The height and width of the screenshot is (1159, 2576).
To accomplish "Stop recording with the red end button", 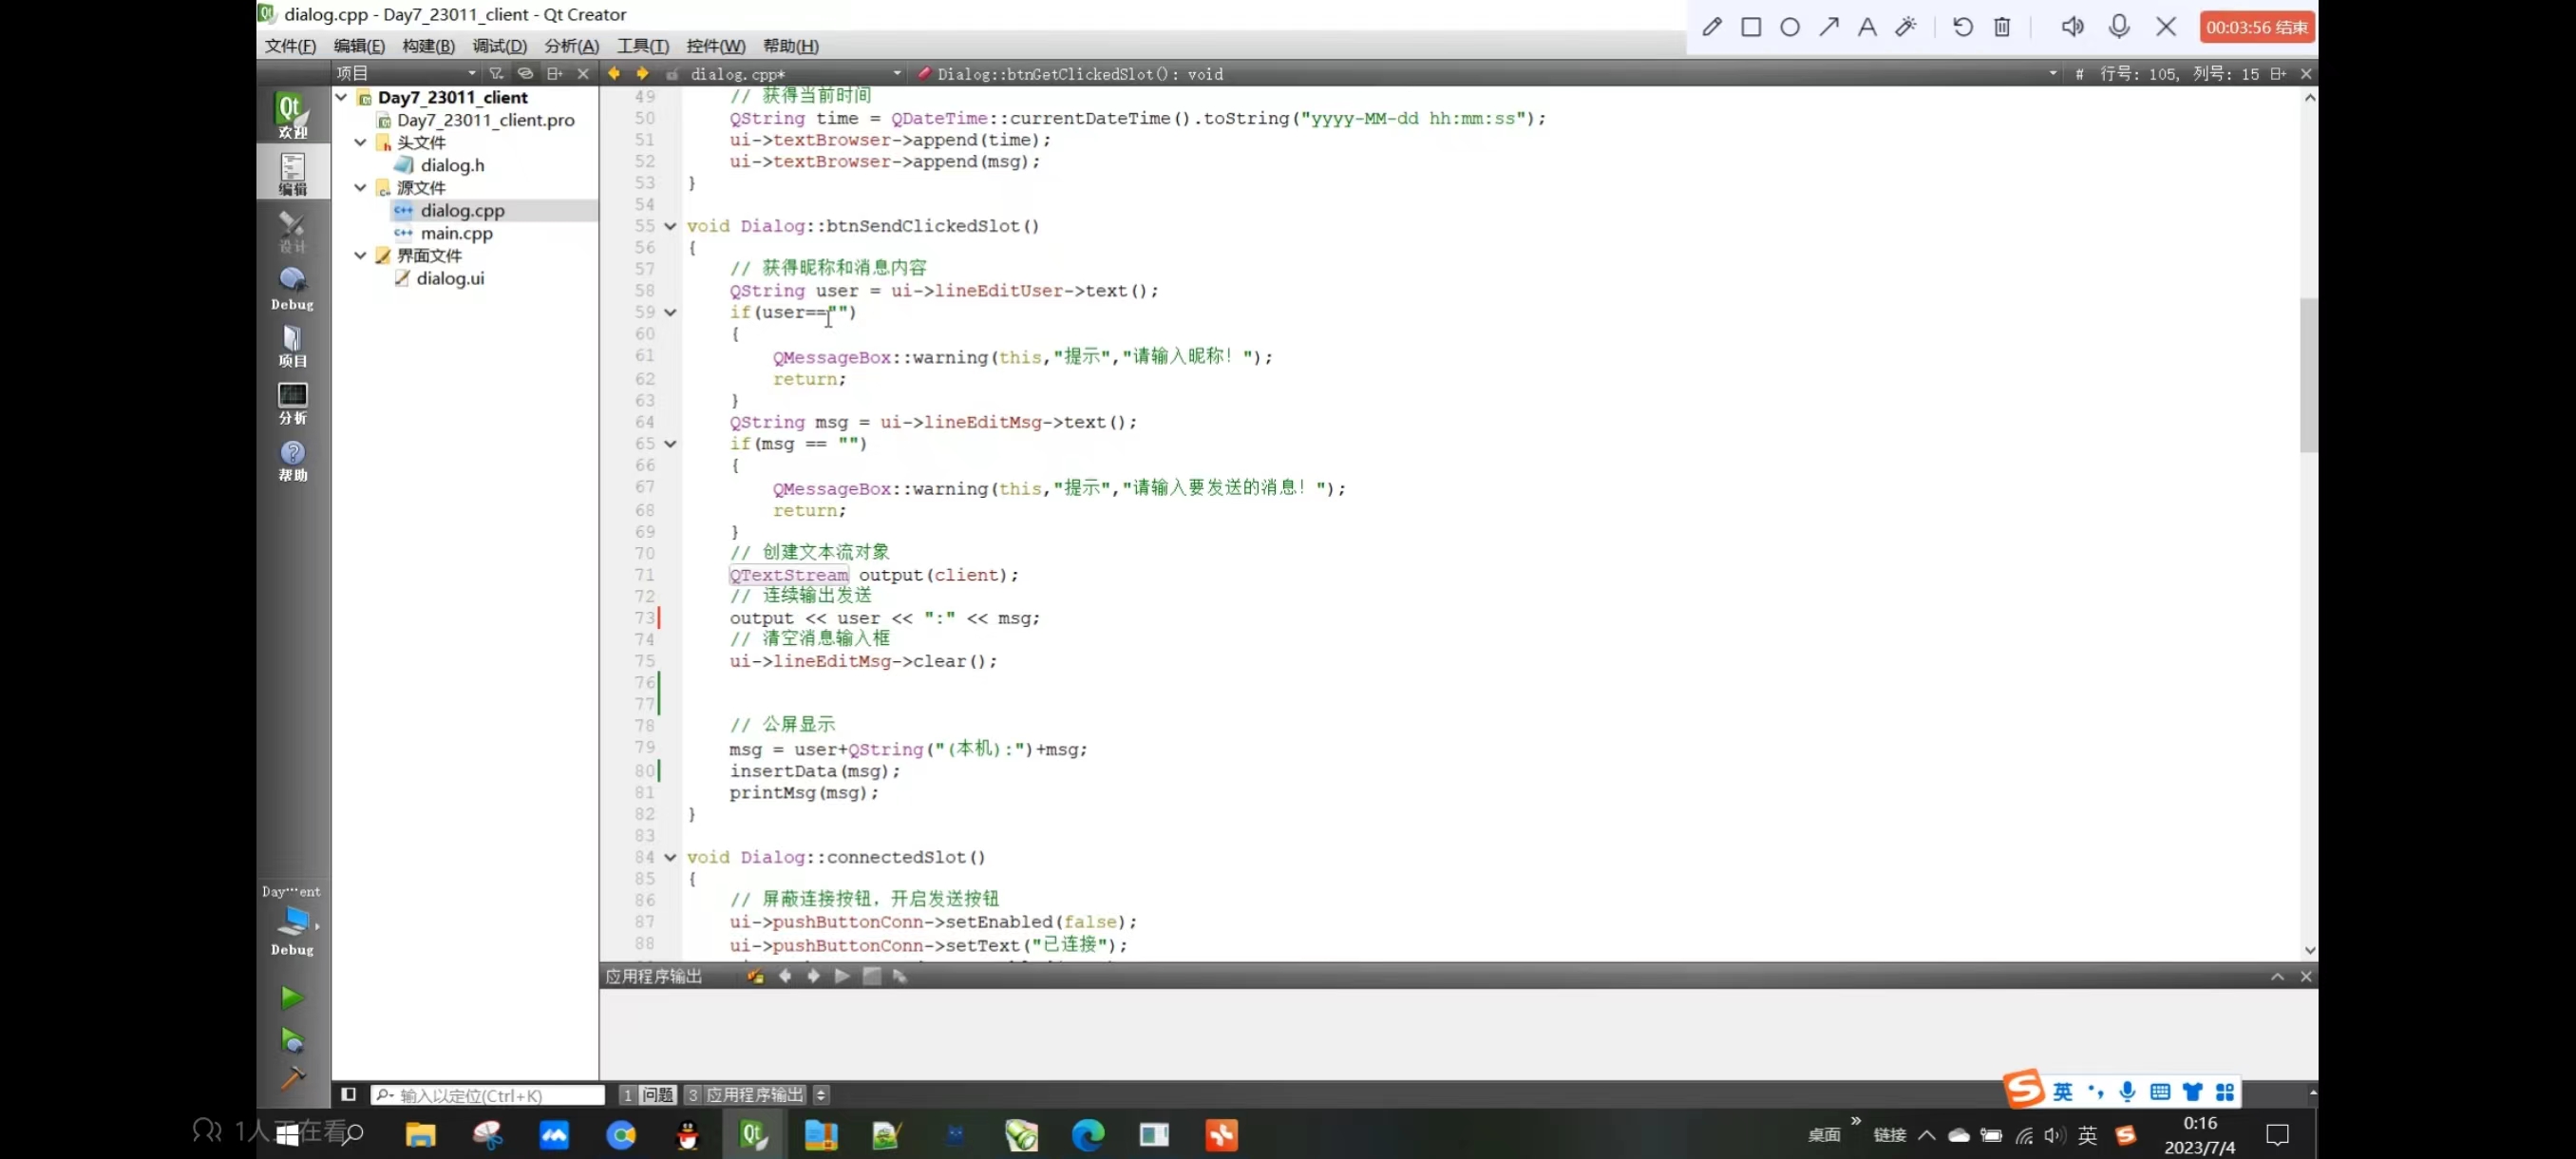I will (2257, 27).
